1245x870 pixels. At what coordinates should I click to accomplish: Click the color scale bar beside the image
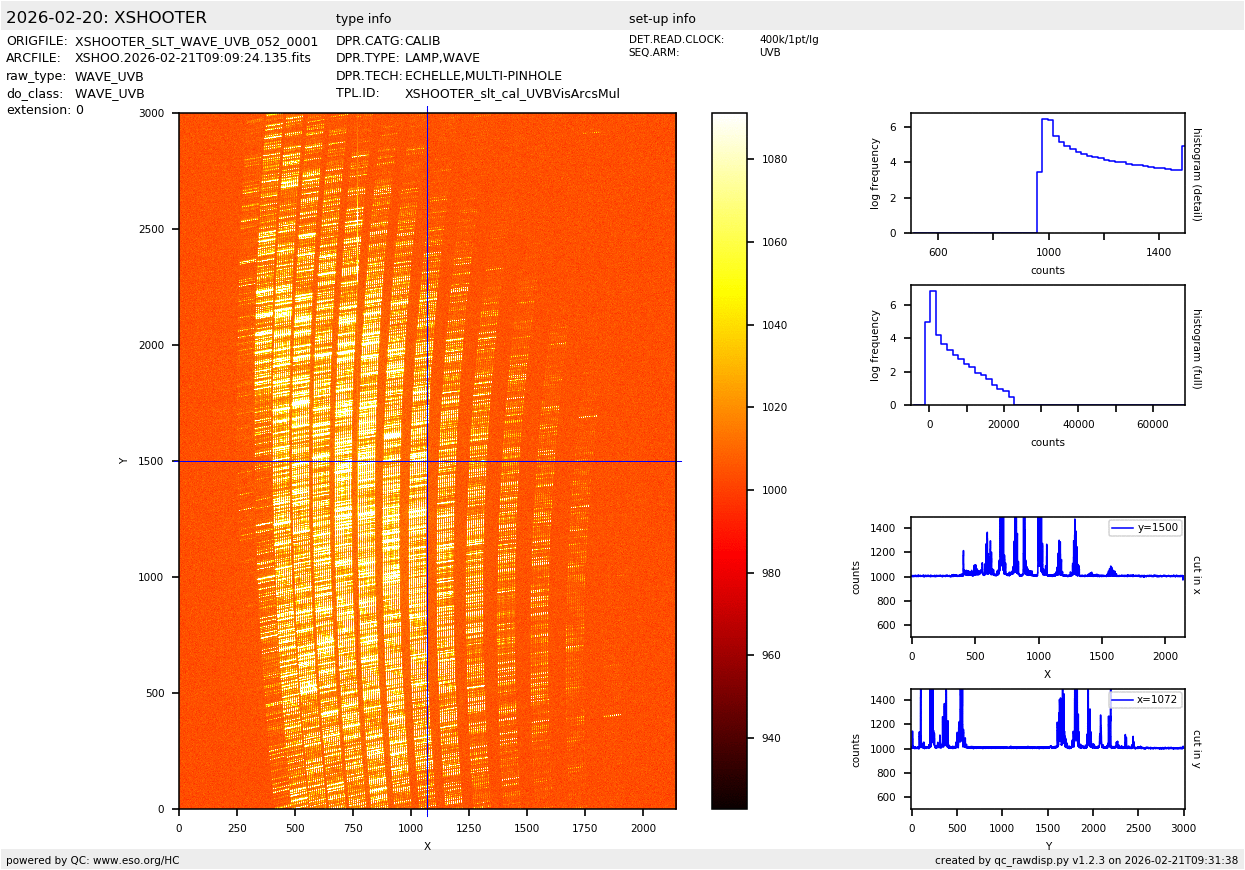[729, 460]
